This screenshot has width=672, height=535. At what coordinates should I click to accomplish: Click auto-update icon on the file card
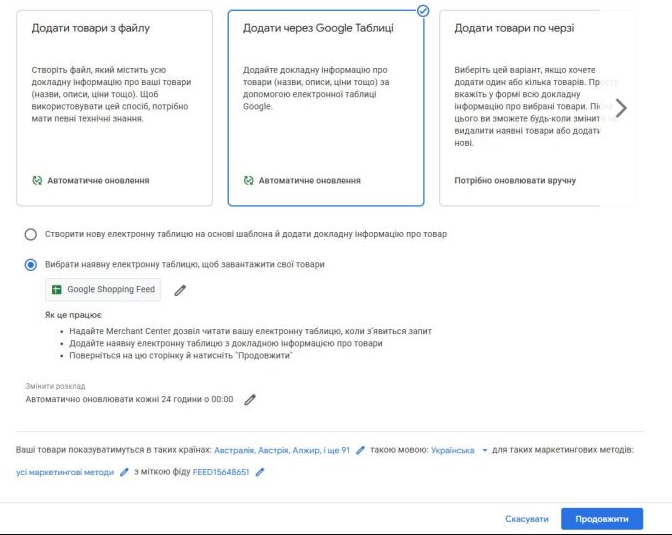coord(37,180)
